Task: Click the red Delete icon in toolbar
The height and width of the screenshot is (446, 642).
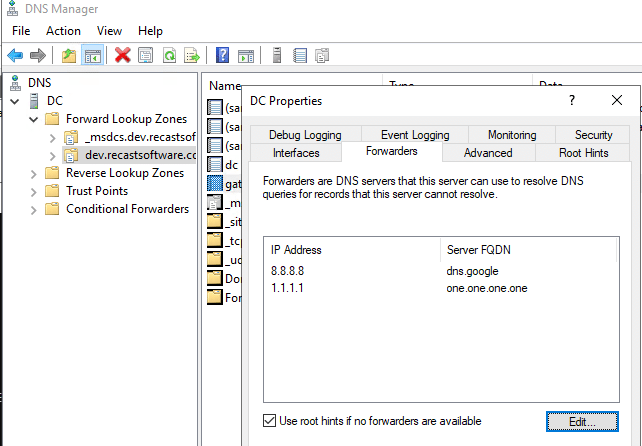Action: tap(123, 55)
